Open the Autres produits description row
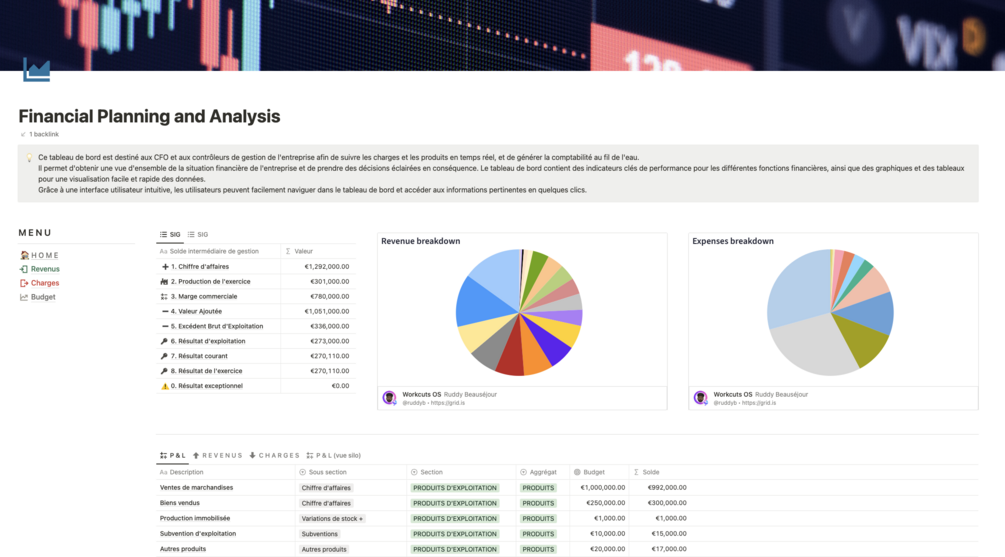 coord(183,549)
